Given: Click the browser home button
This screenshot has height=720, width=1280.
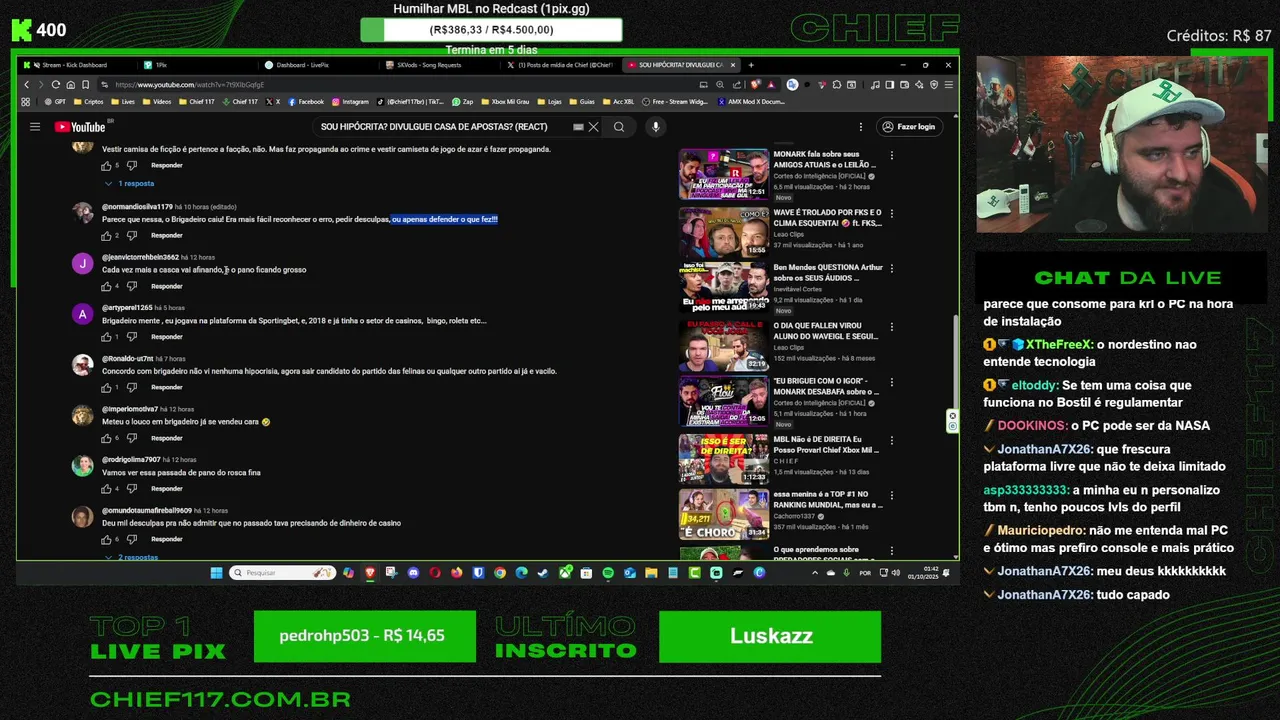Looking at the screenshot, I should point(70,85).
